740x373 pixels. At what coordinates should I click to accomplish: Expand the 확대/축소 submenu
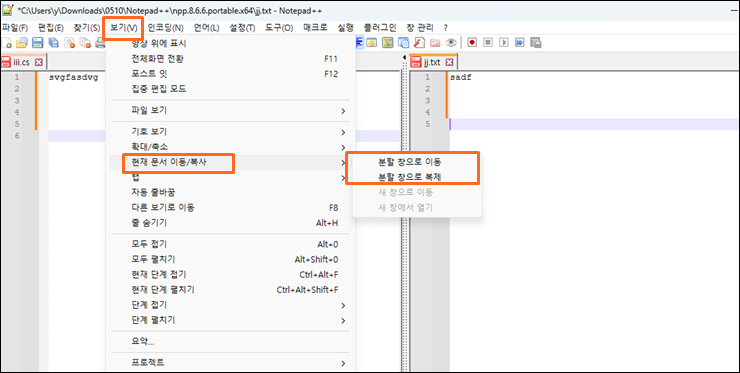(230, 147)
